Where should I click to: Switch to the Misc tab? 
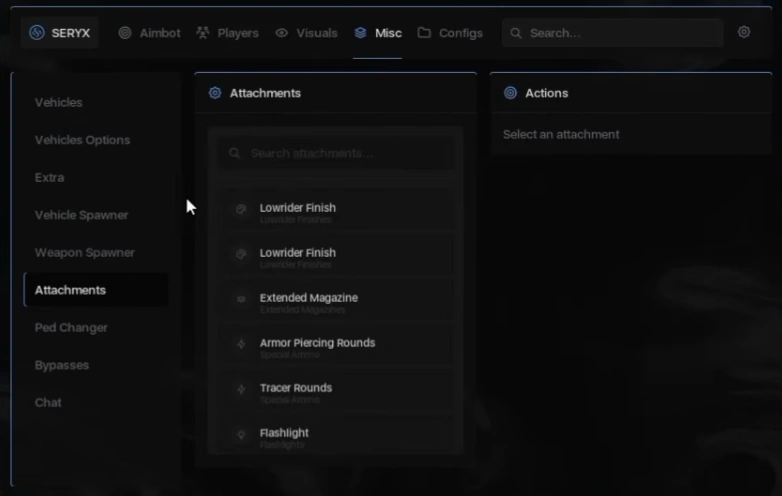click(x=378, y=33)
